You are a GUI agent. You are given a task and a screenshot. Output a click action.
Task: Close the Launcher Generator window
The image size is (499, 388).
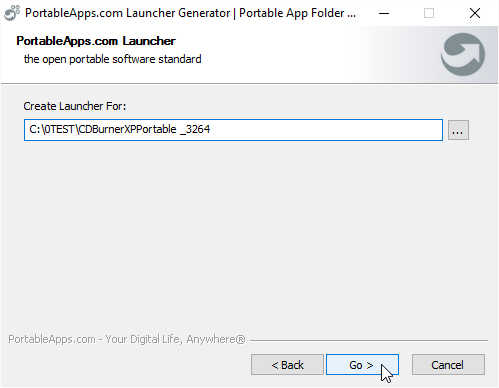point(475,13)
